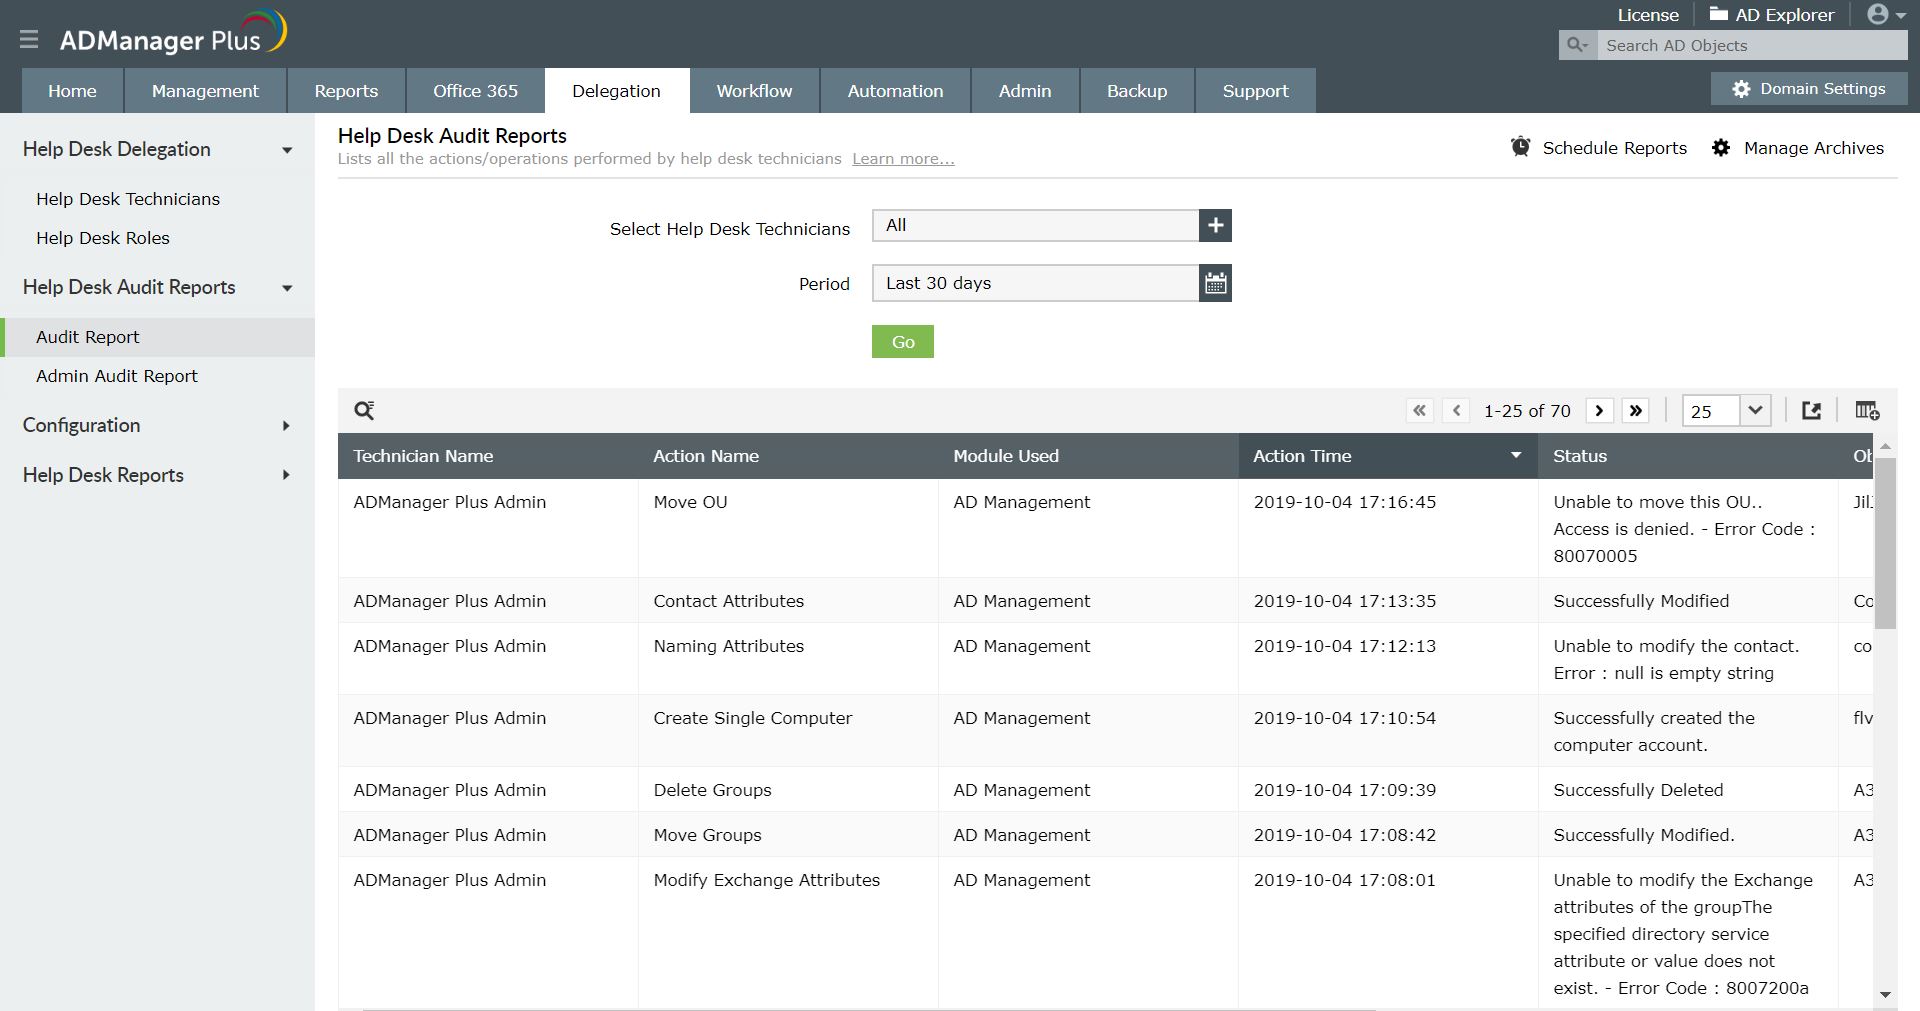Open the rows-per-page dropdown showing 25
This screenshot has height=1011, width=1920.
point(1727,410)
